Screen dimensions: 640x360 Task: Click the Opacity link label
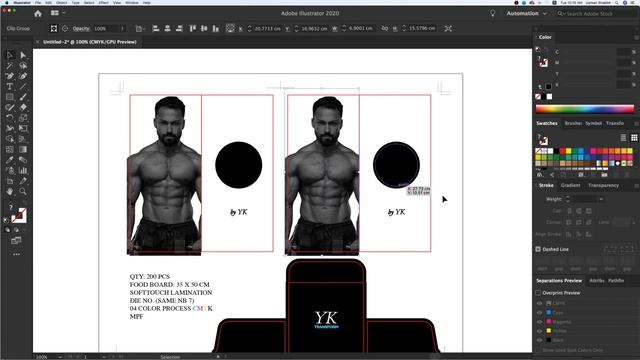click(x=81, y=29)
